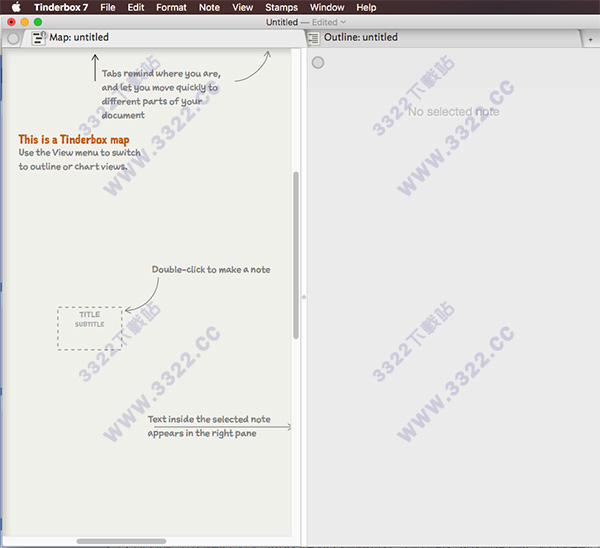Click the circle button left of Map tab
The width and height of the screenshot is (600, 548).
coord(13,39)
